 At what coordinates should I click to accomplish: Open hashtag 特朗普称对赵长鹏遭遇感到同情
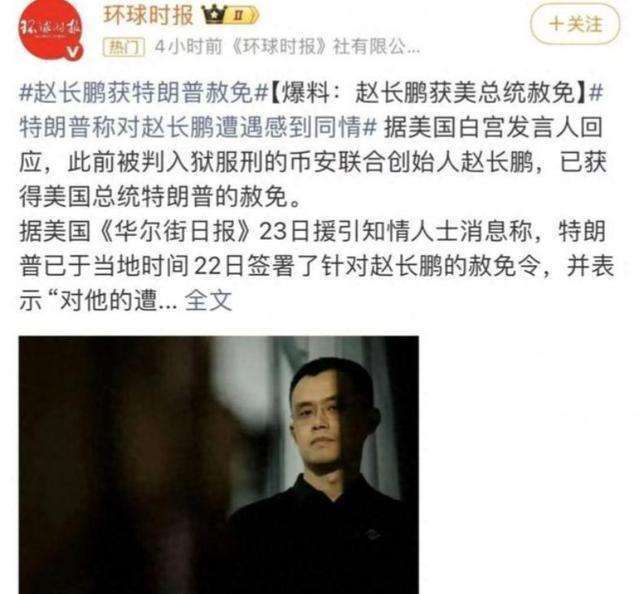point(197,128)
